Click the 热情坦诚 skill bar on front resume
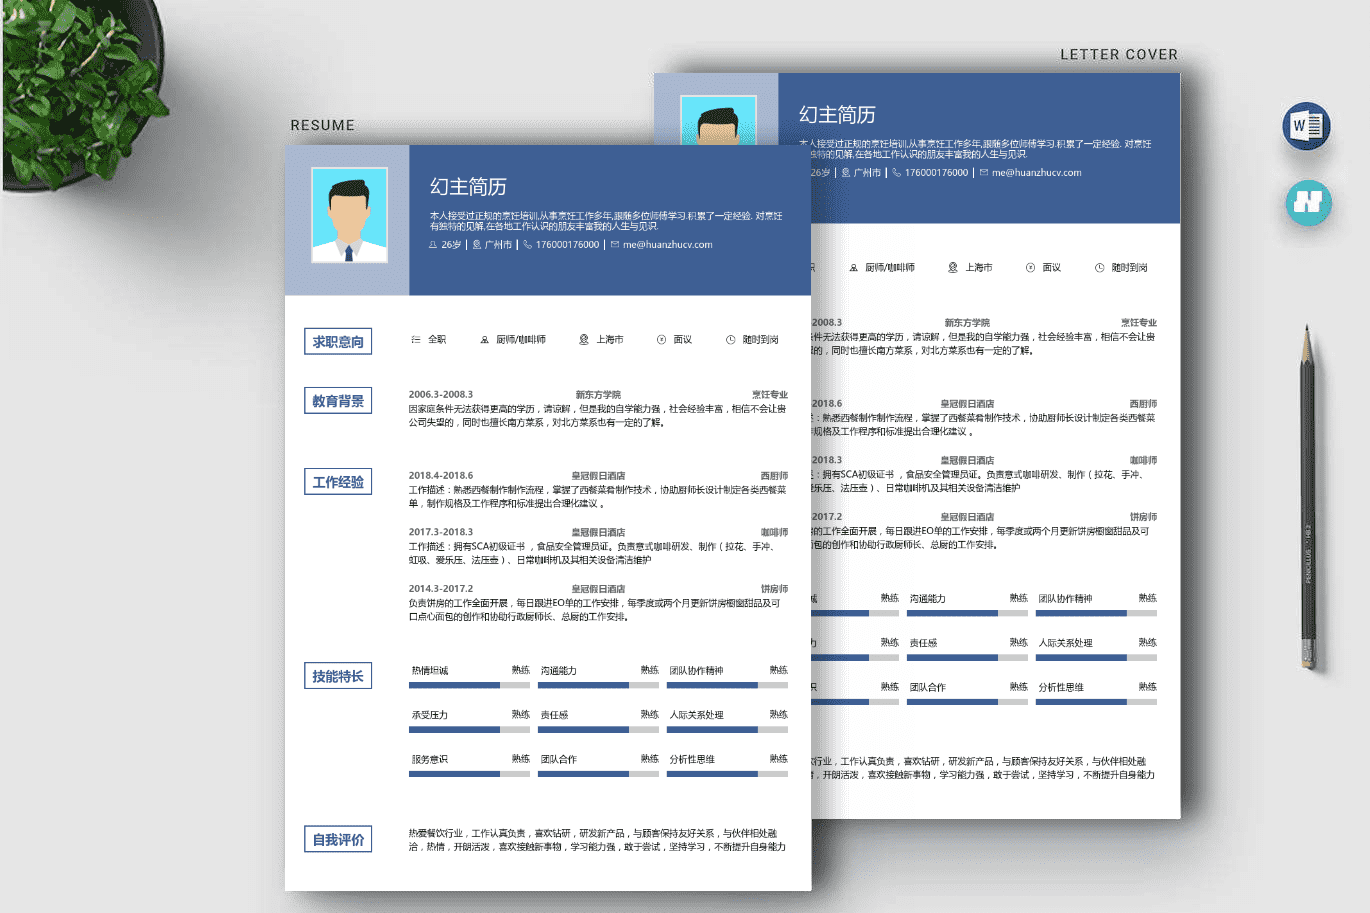Screen dimensions: 1370x913 point(469,685)
